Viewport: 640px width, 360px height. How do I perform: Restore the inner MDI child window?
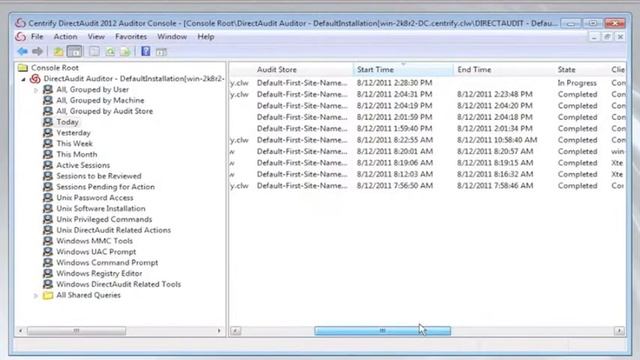(607, 37)
